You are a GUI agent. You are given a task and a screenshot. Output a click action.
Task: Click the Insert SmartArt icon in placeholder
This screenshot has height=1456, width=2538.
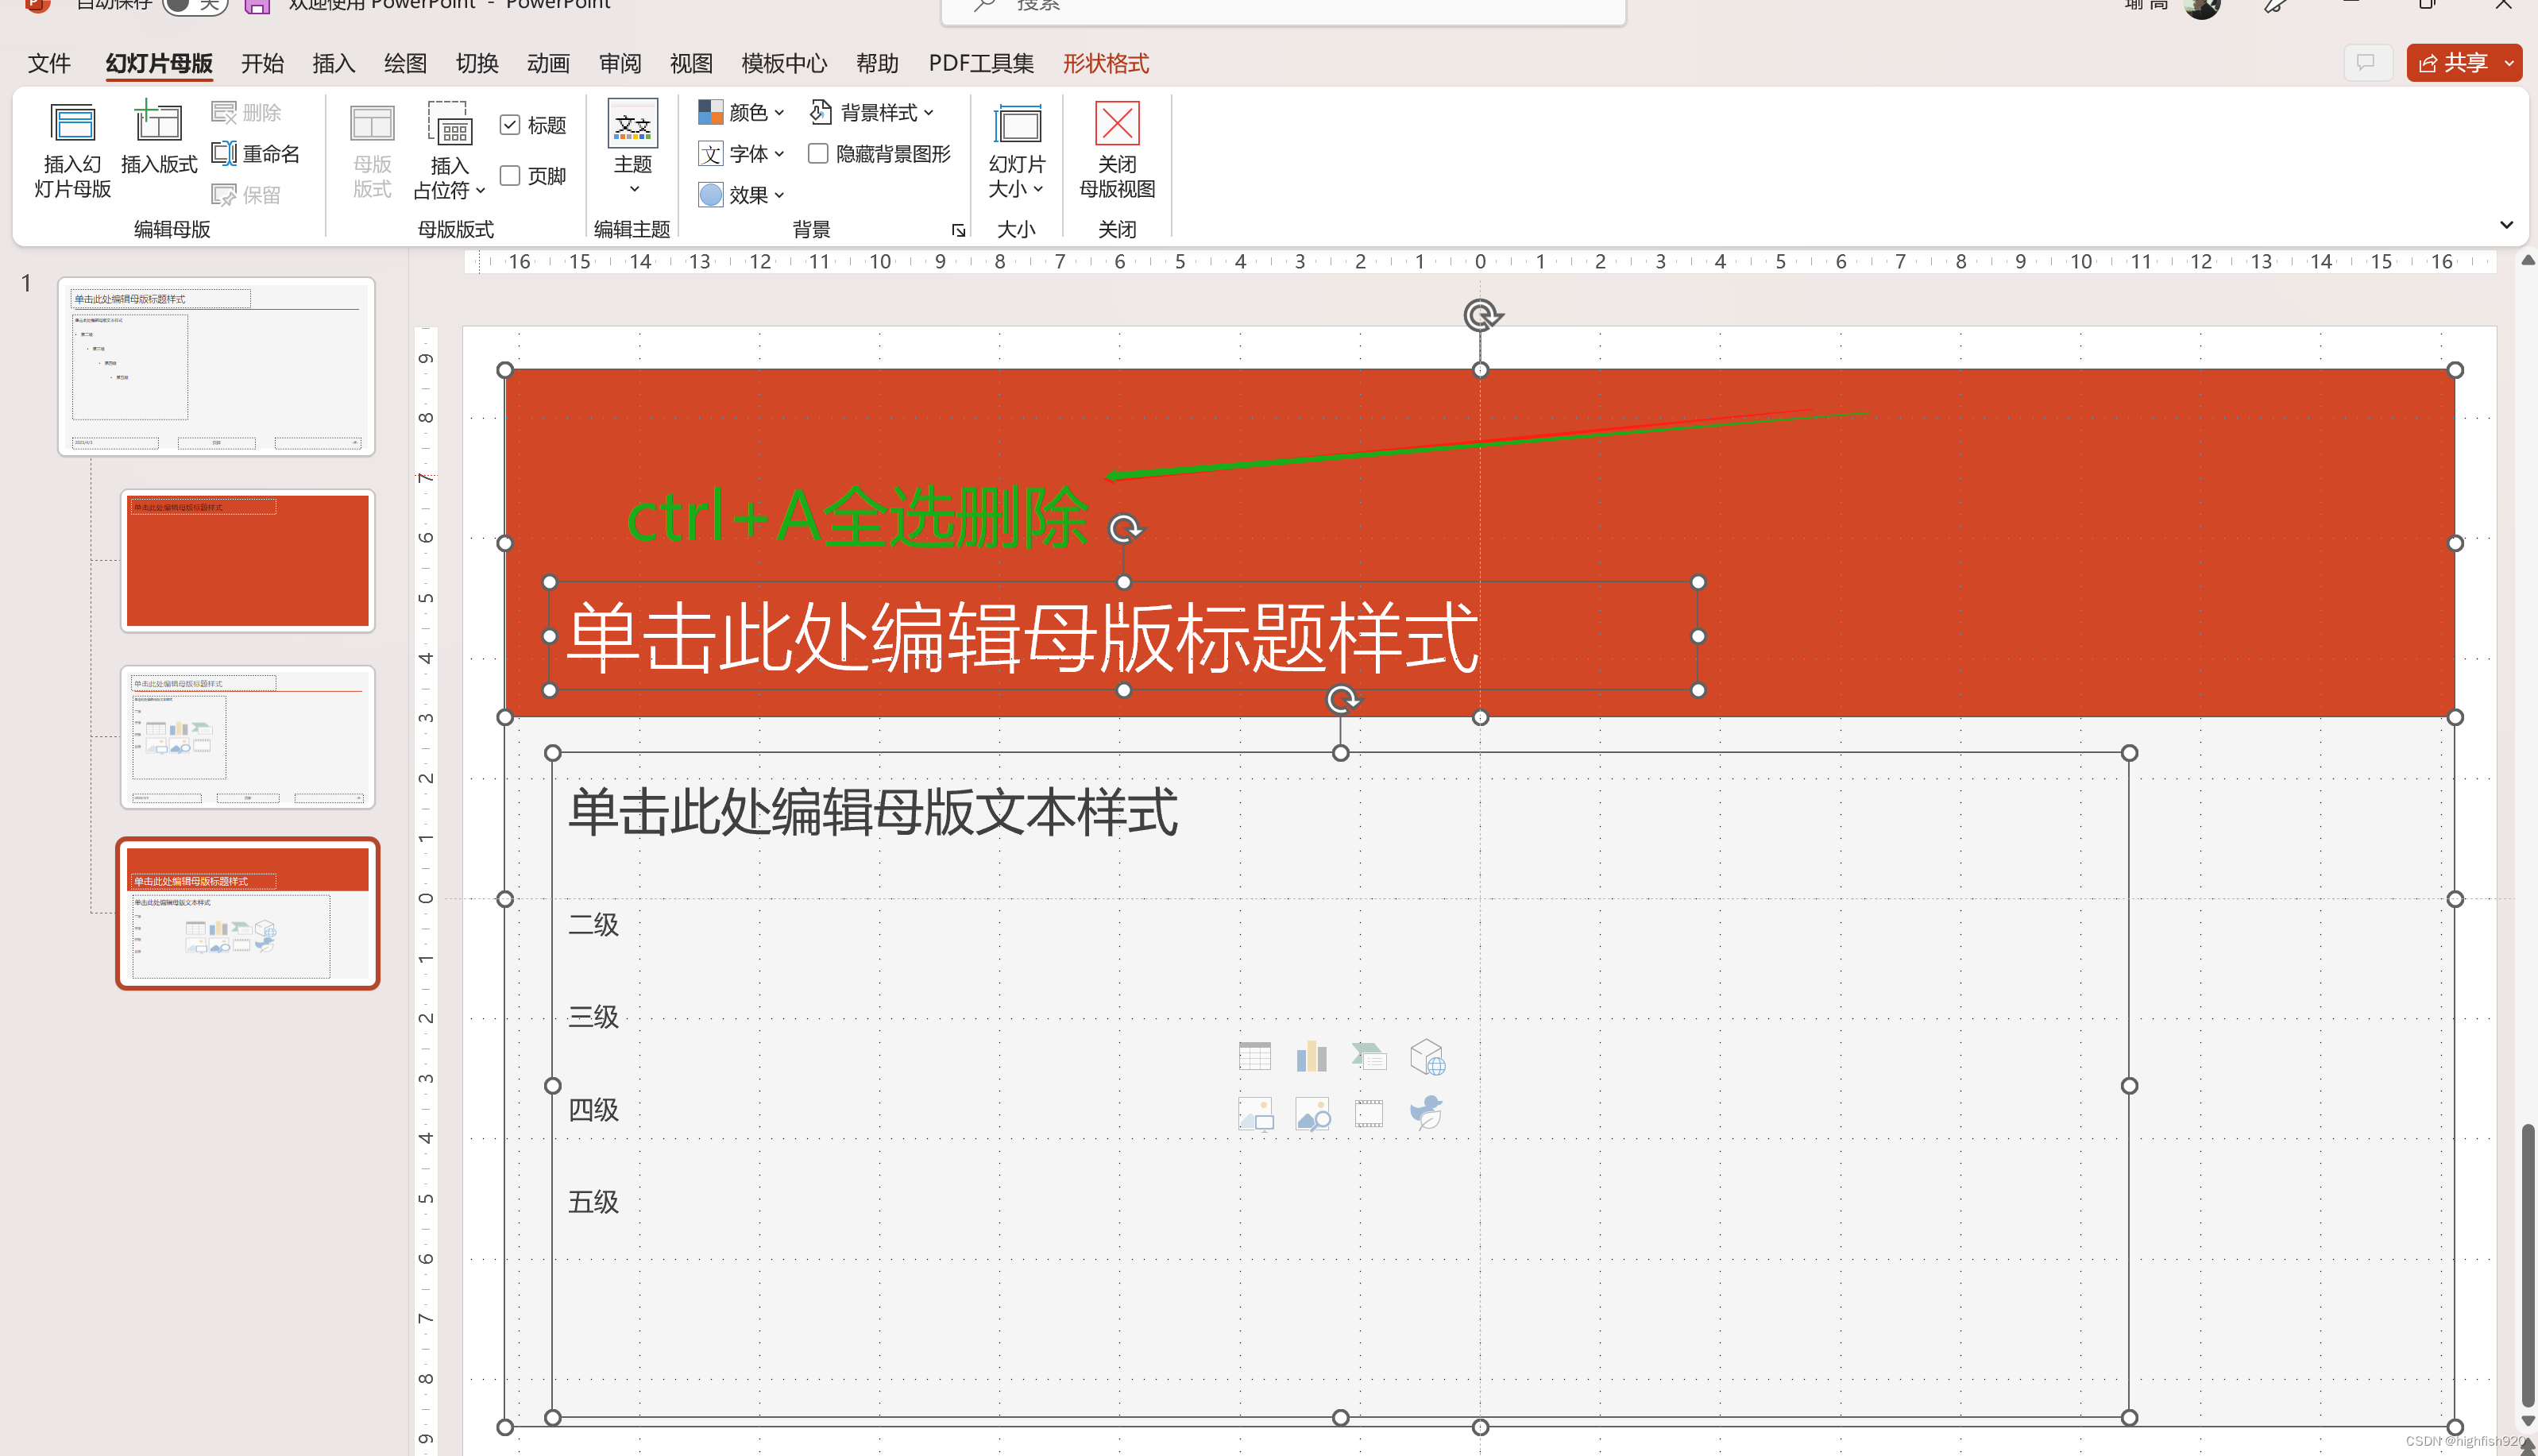click(1369, 1056)
